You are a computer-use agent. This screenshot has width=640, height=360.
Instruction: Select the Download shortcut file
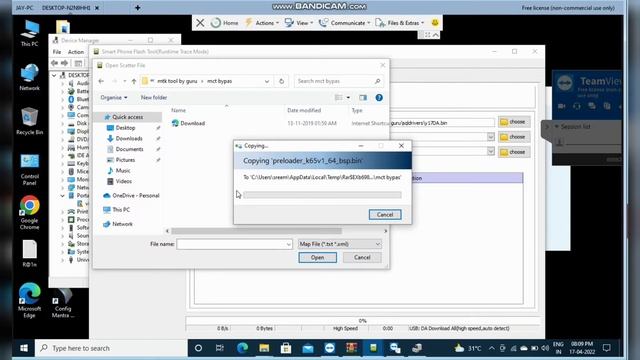coord(193,123)
